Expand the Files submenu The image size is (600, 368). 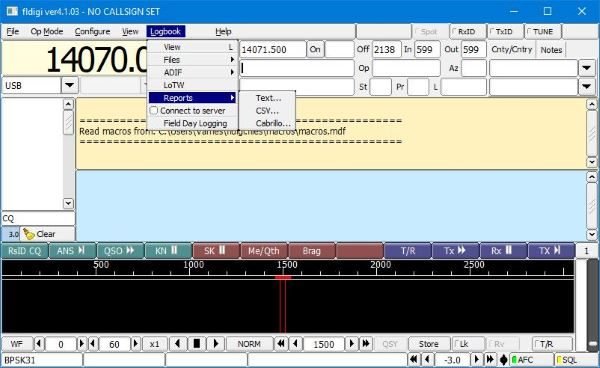point(192,60)
